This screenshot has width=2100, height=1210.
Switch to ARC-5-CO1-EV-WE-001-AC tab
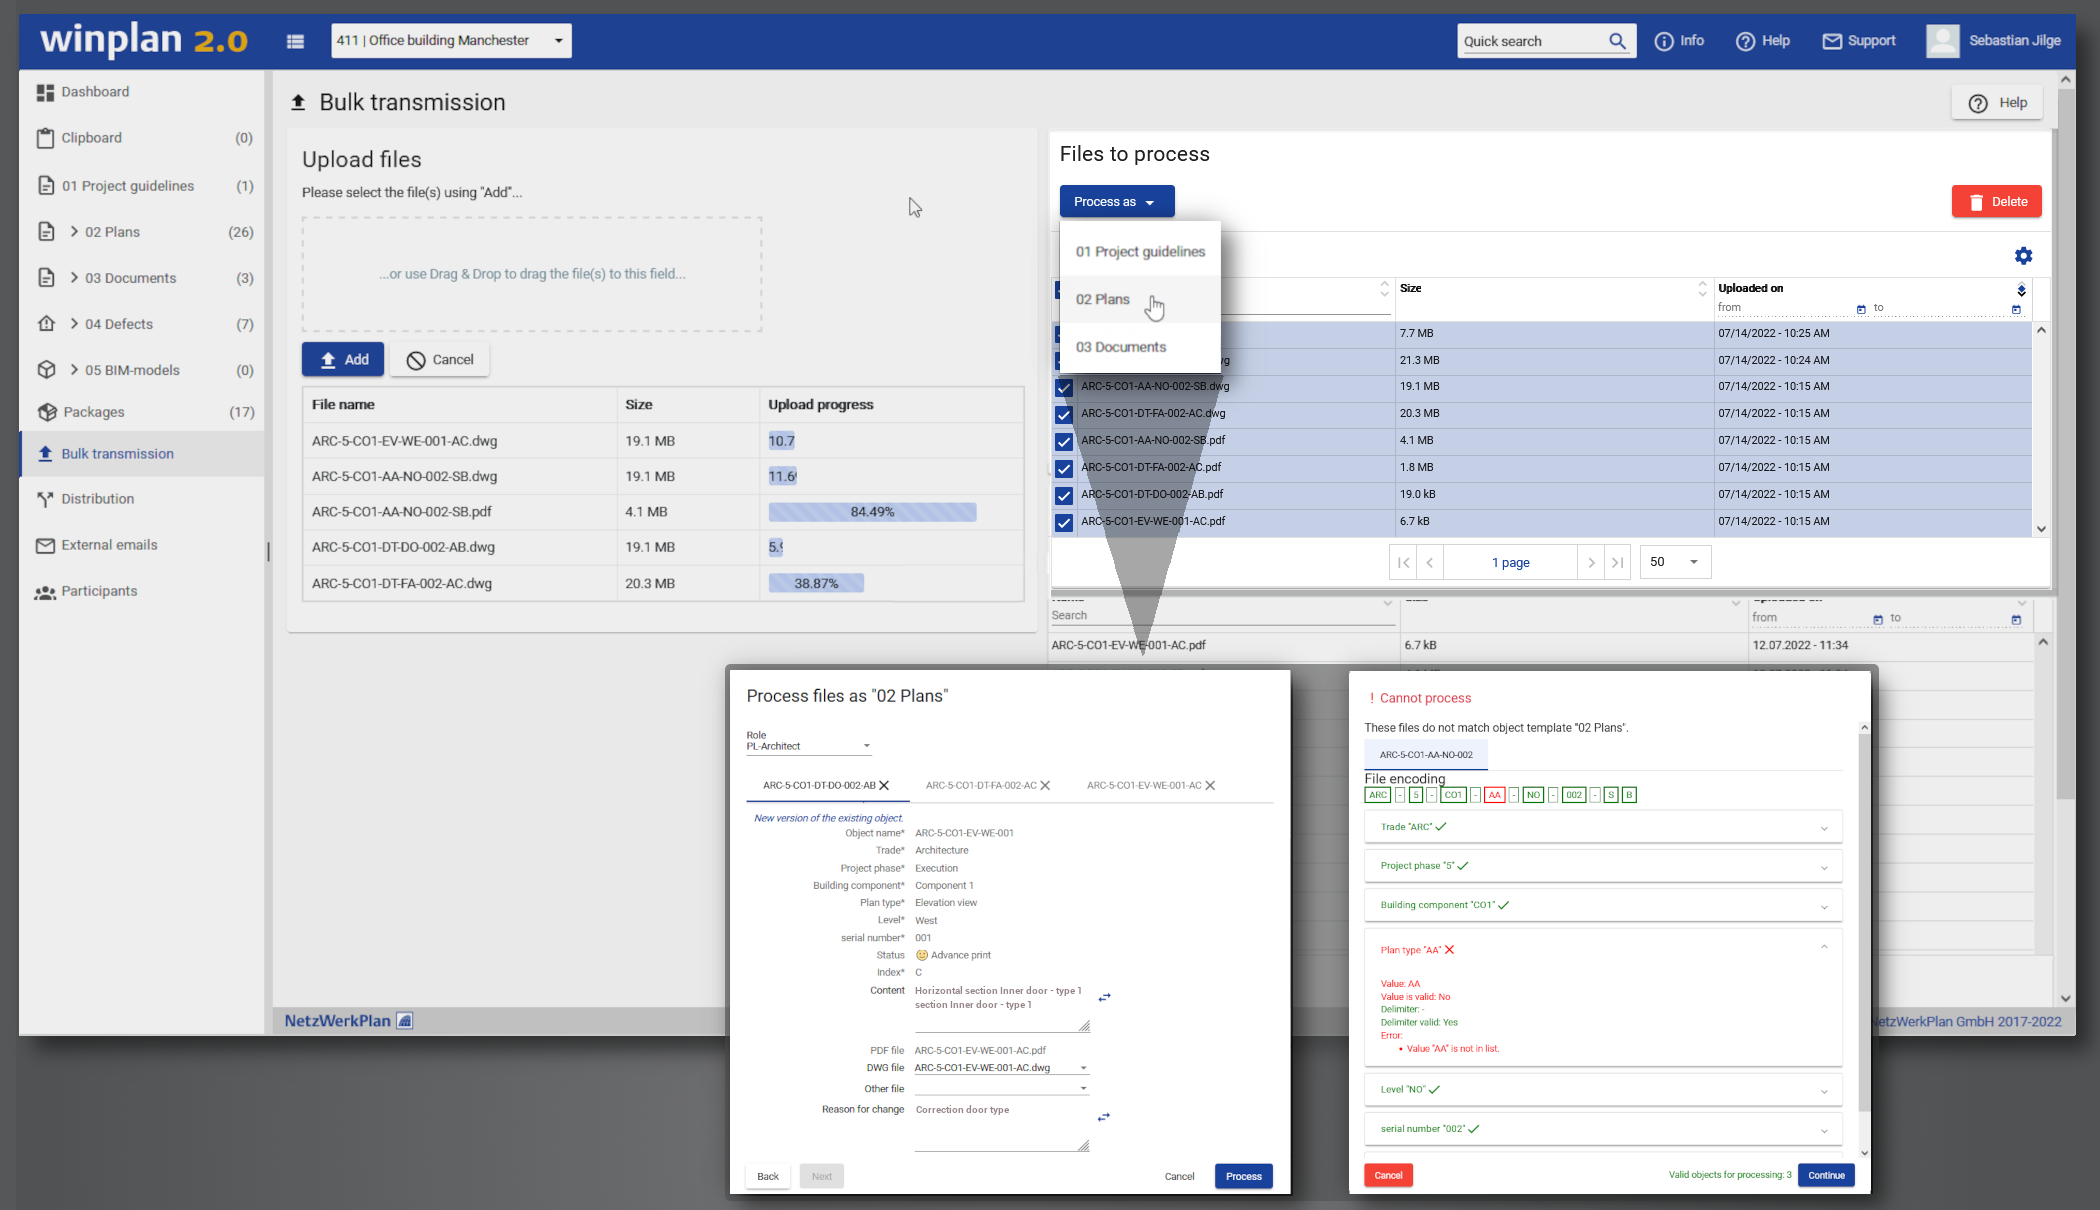[x=1144, y=786]
